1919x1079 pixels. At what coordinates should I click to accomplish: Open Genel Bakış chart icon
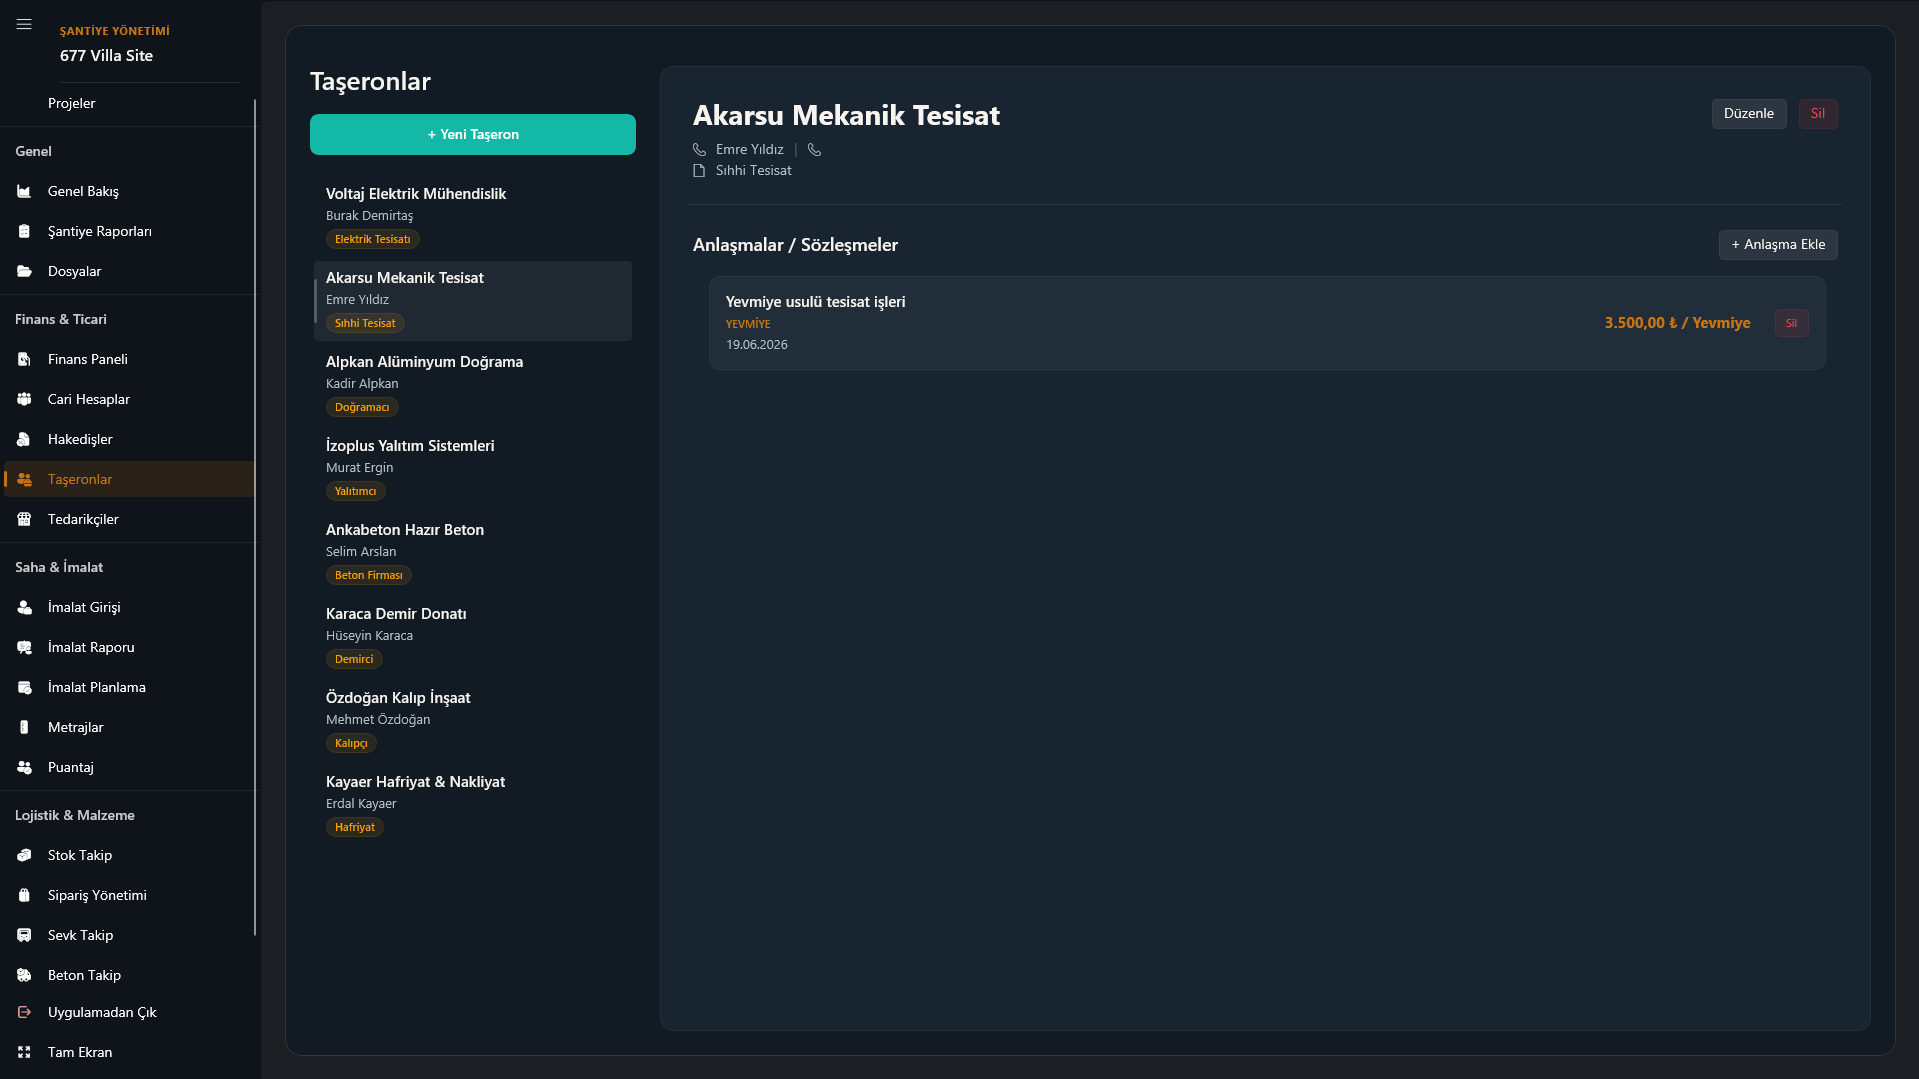24,191
